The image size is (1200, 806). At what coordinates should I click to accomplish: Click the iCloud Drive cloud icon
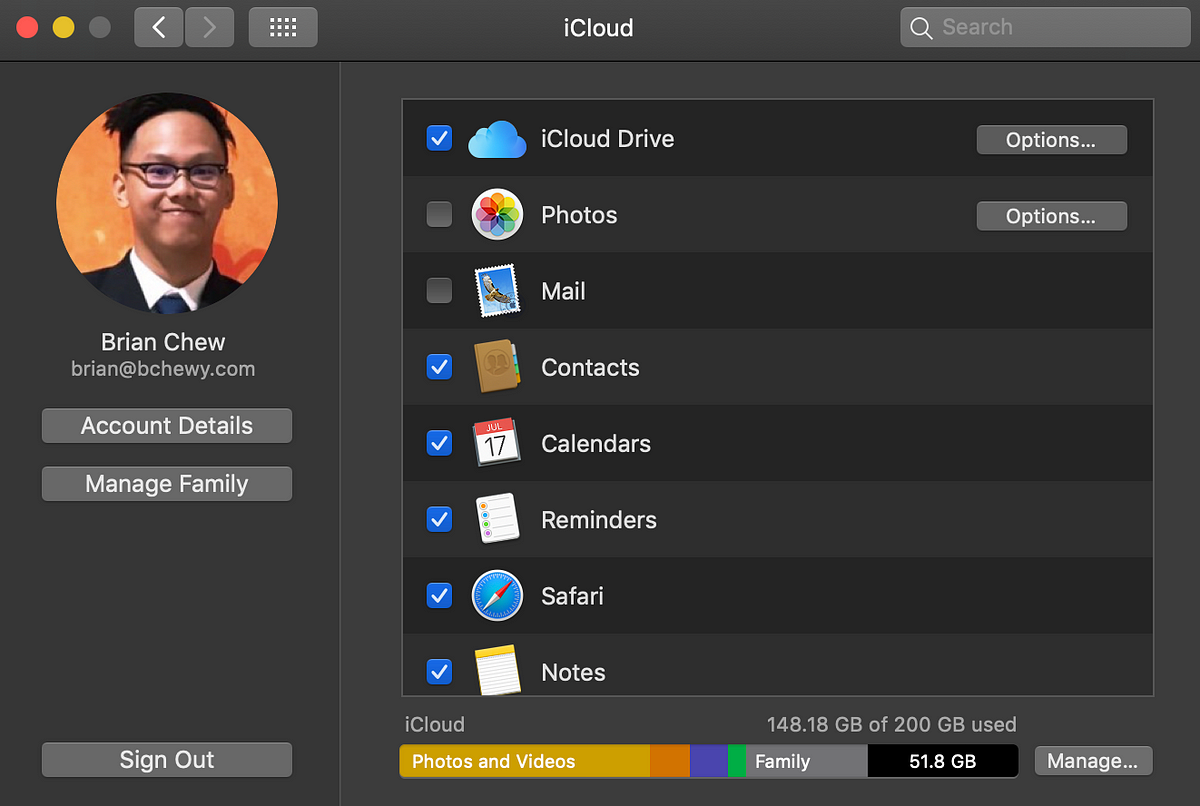pyautogui.click(x=497, y=139)
